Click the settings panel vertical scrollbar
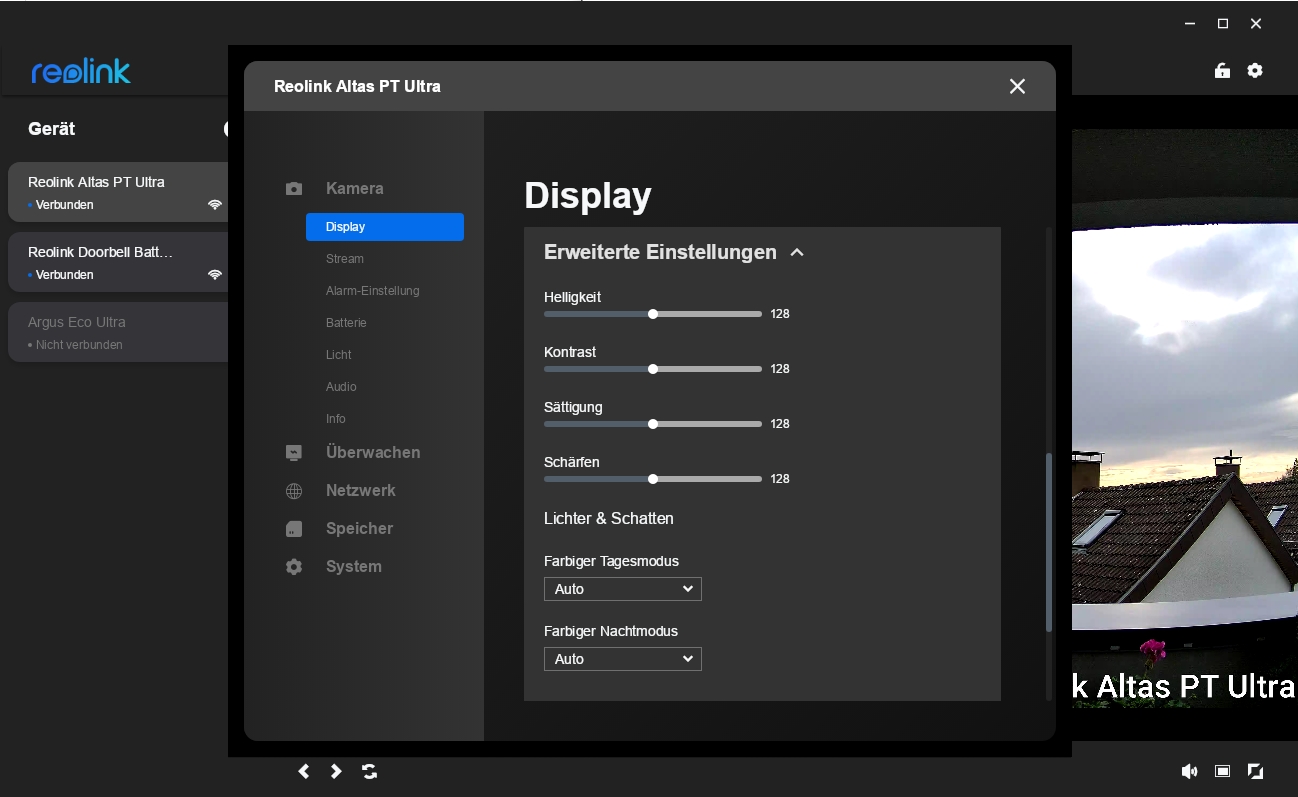This screenshot has width=1298, height=797. [1048, 542]
